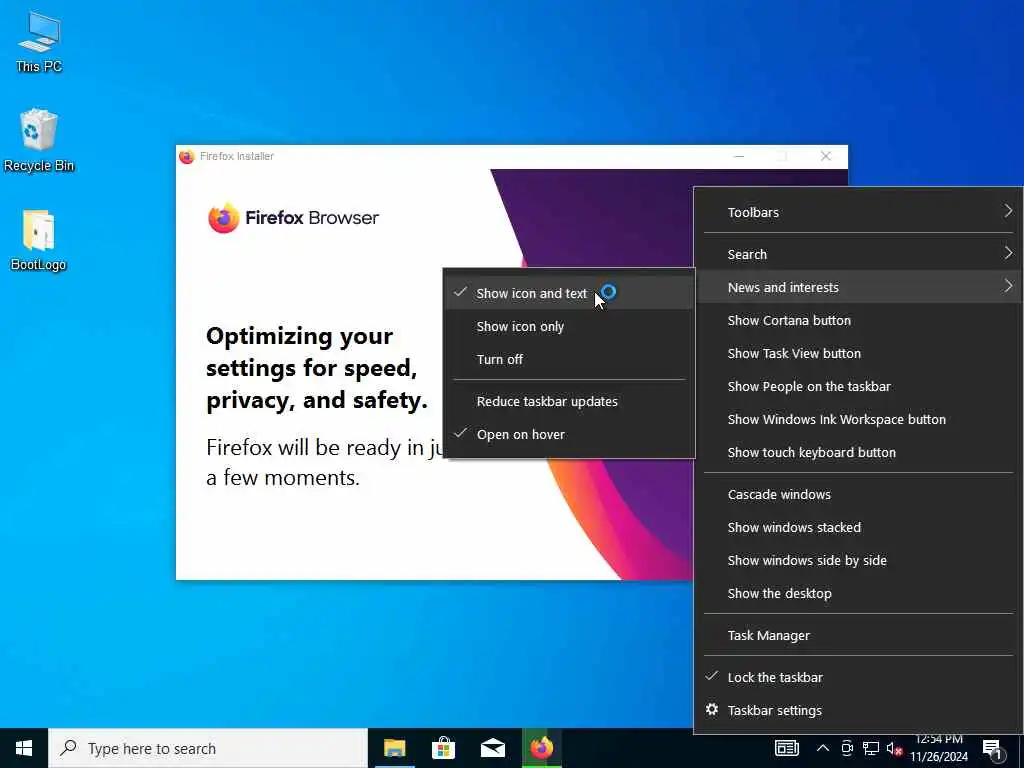Open the Mail app on taskbar

click(x=492, y=748)
